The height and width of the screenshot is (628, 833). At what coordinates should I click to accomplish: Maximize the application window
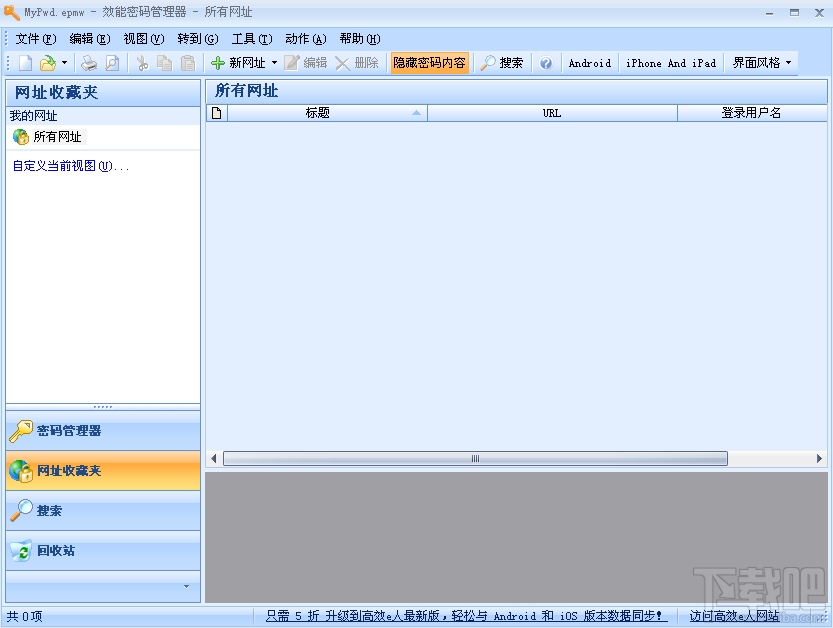click(x=794, y=13)
